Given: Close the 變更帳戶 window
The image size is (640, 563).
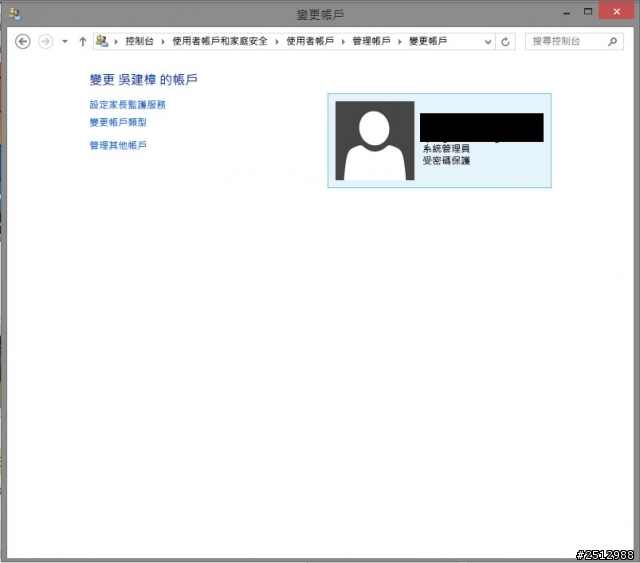Looking at the screenshot, I should (616, 11).
